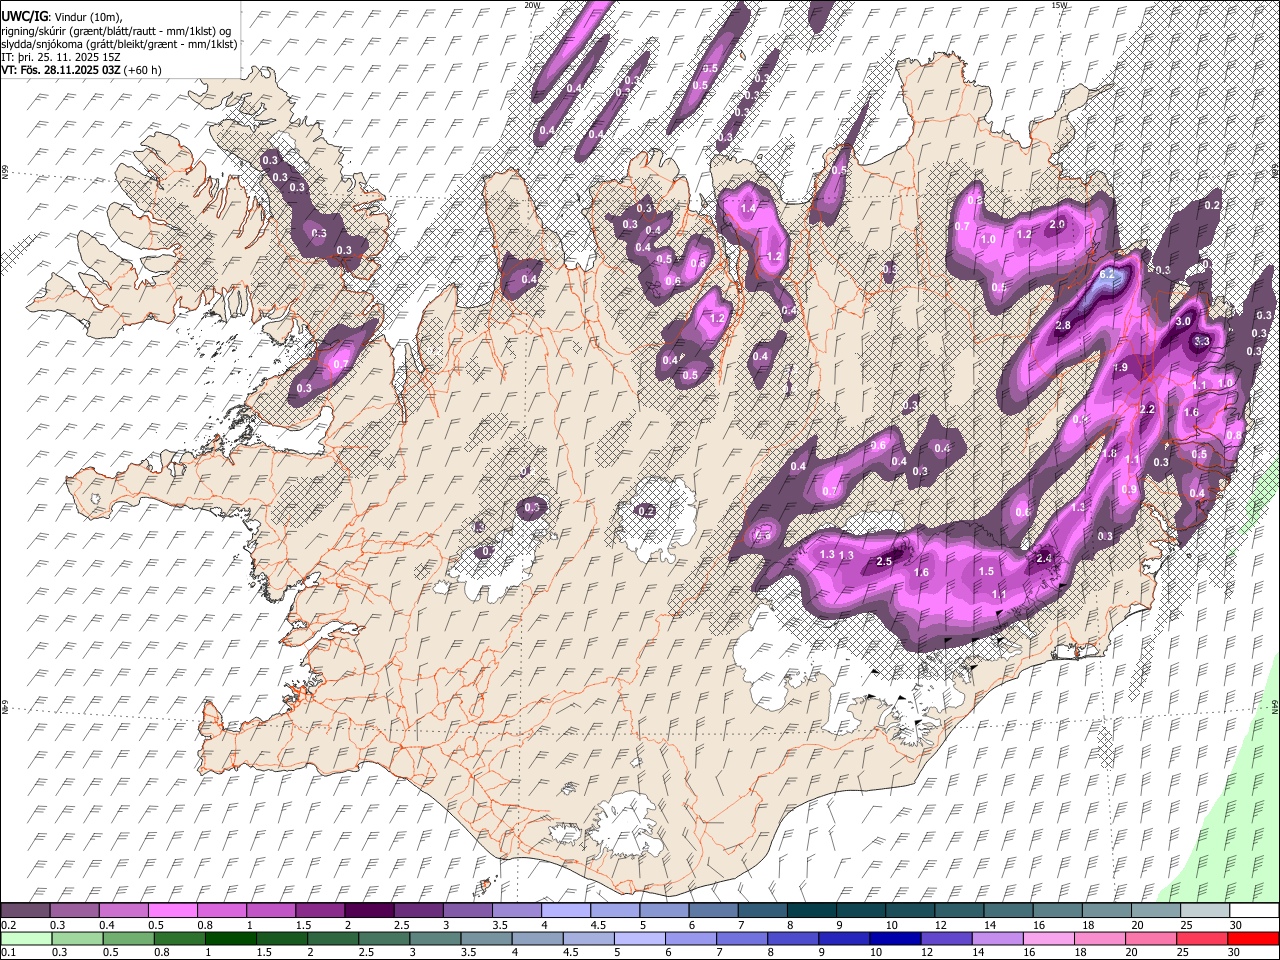Click the white swatch starting at 30 in the top scale
This screenshot has width=1280, height=960.
point(1254,910)
